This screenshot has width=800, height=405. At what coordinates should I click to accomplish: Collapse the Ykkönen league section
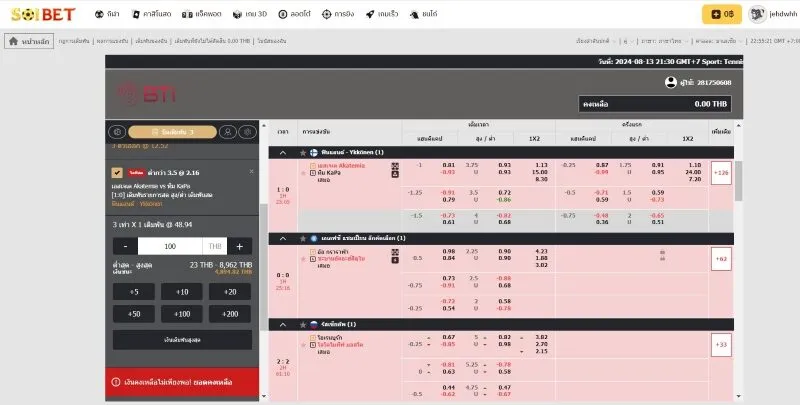click(283, 153)
